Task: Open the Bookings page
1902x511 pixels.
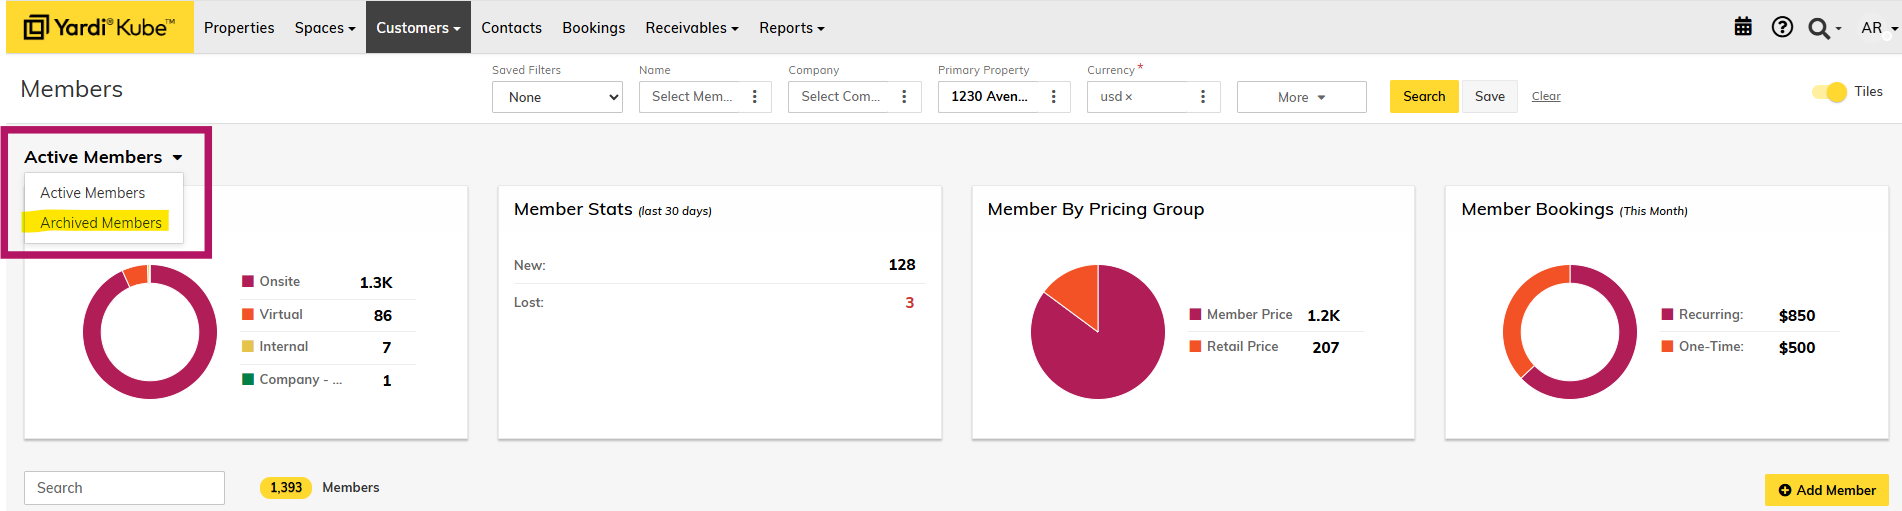Action: [x=593, y=28]
